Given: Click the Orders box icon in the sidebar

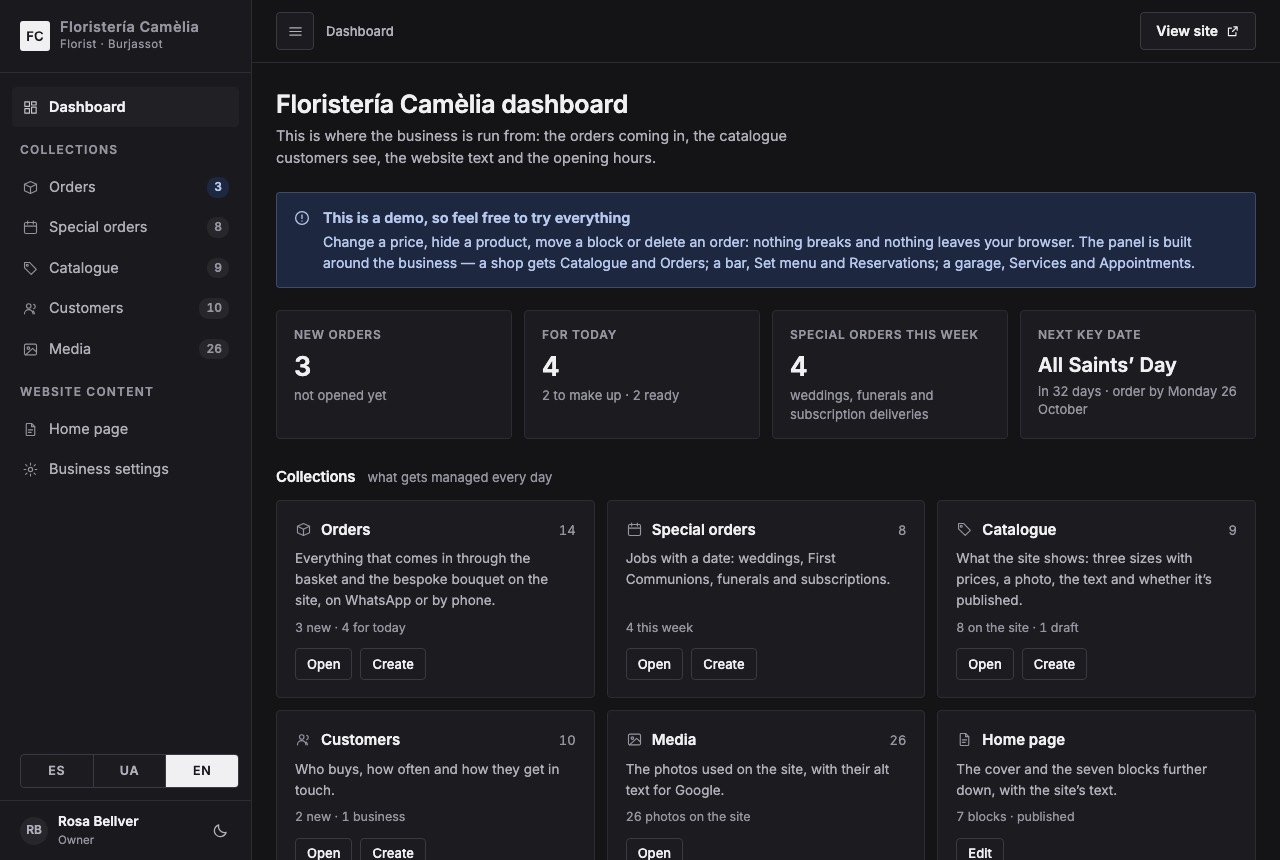Looking at the screenshot, I should point(30,187).
